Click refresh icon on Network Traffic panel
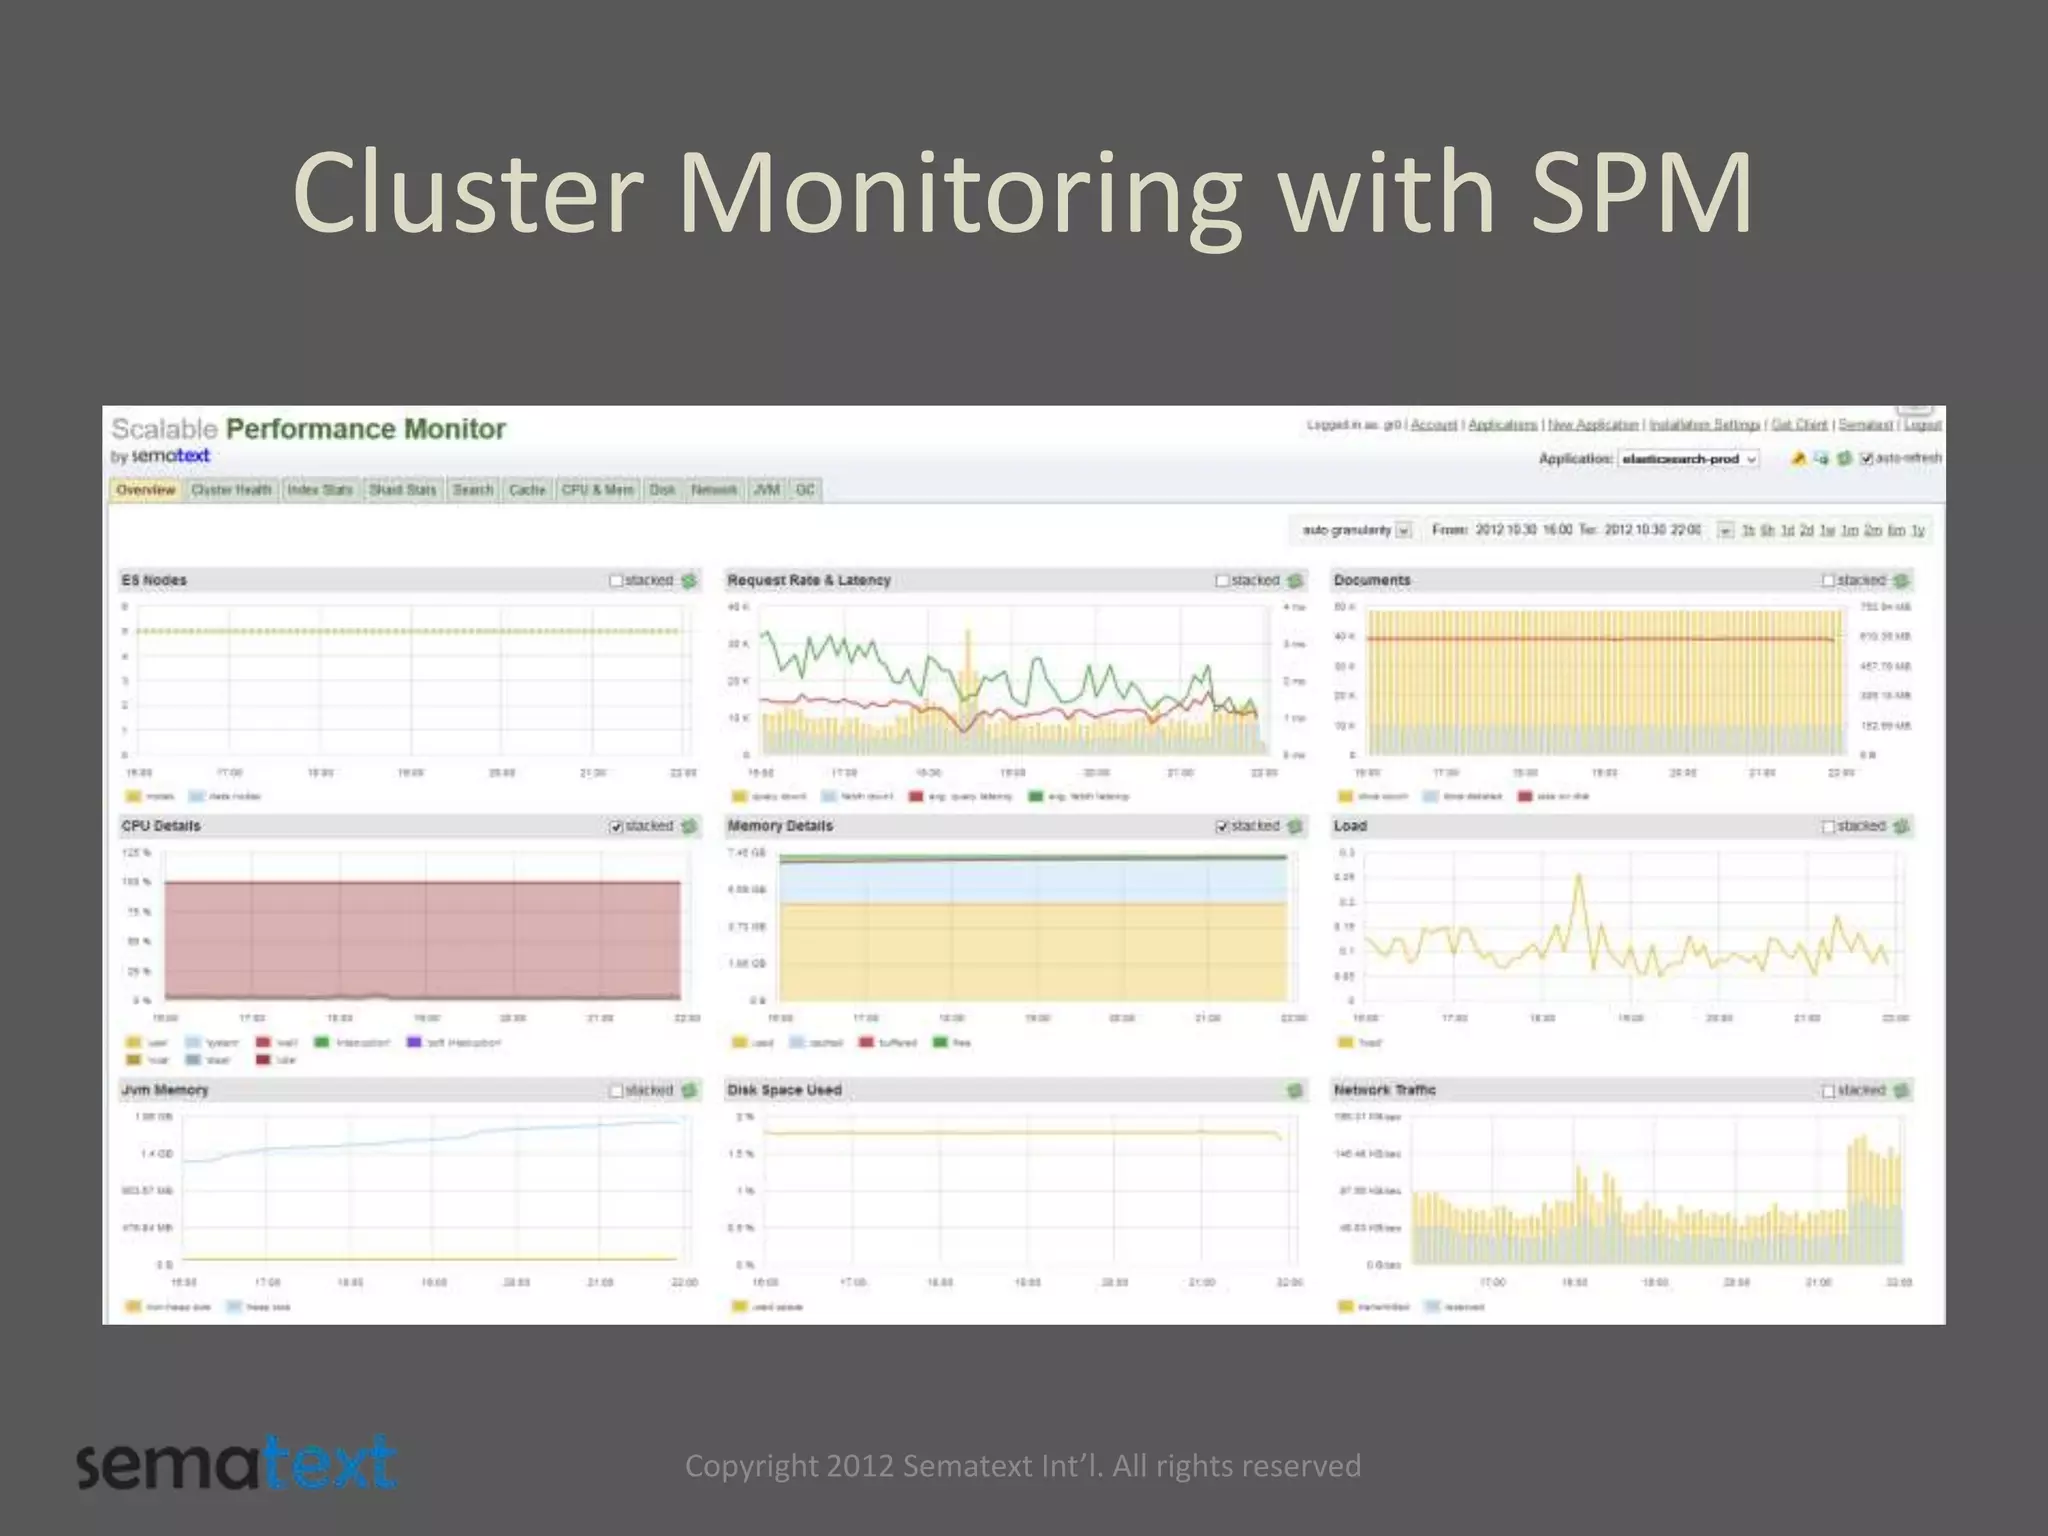 pyautogui.click(x=1901, y=1090)
